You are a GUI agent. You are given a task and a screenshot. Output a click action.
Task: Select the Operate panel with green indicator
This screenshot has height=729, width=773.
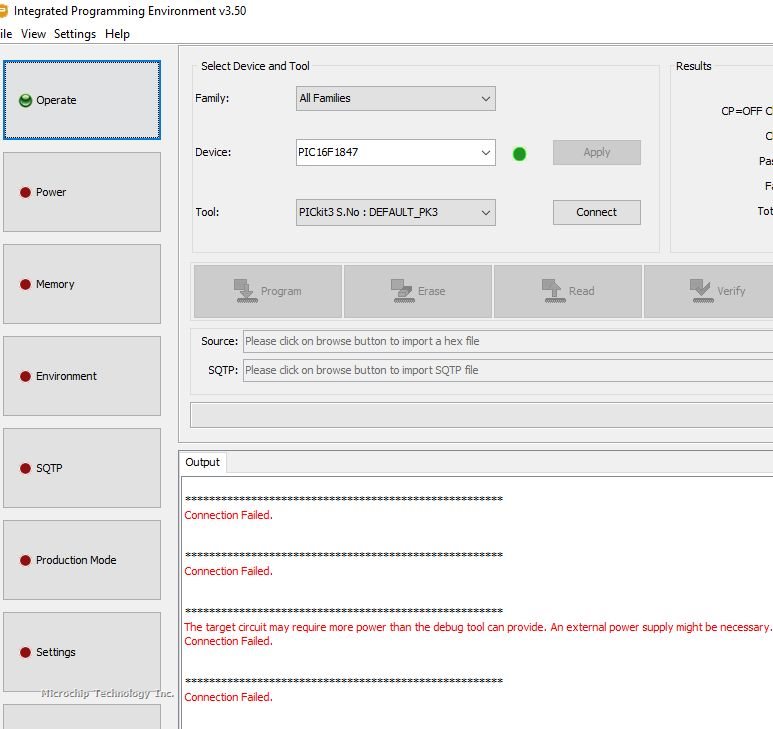coord(81,100)
